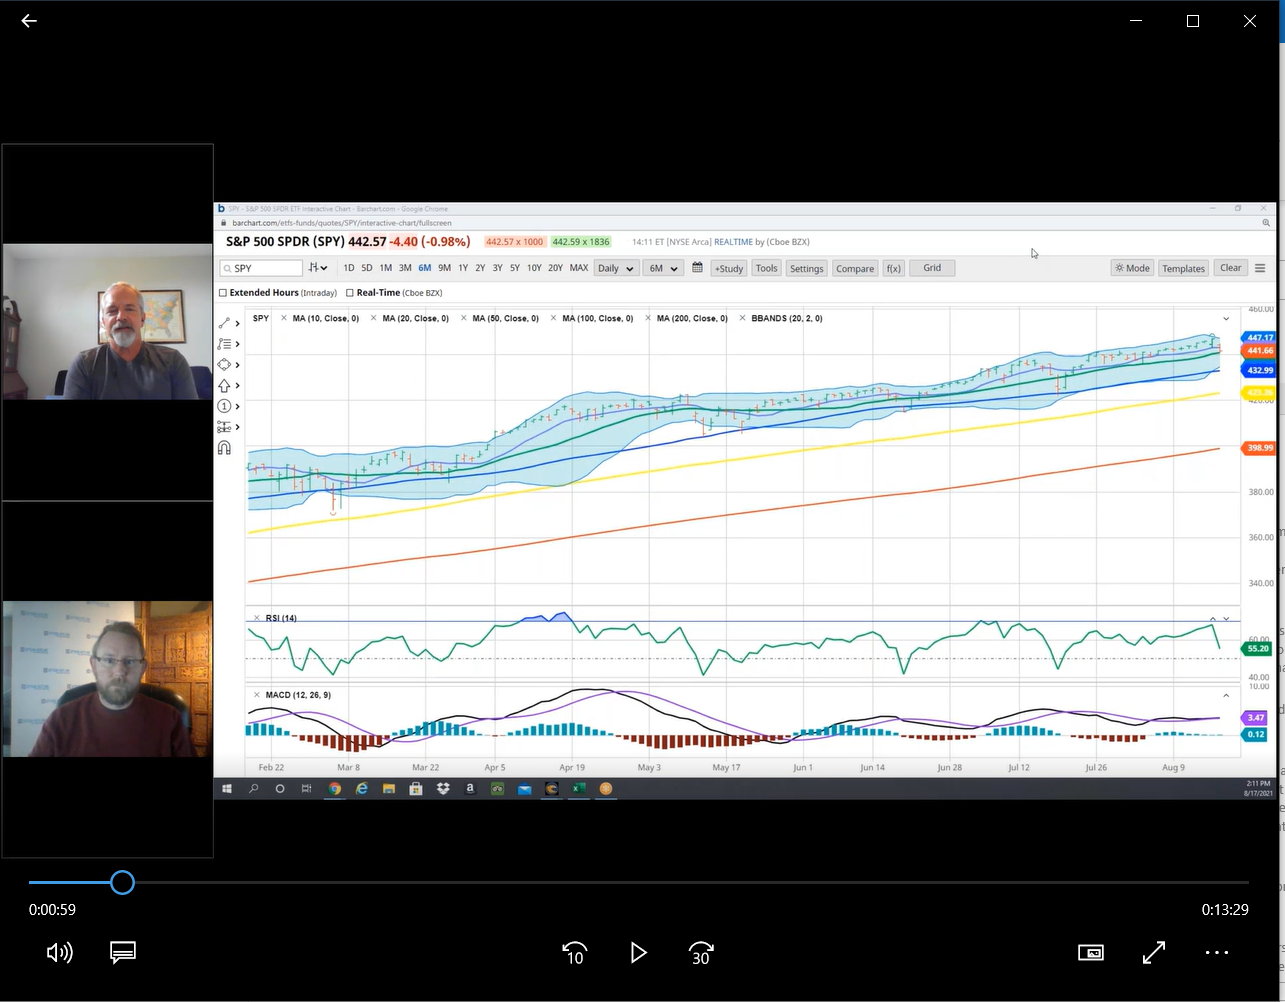Open the text annotation tool
Screen dimensions: 1285x1002
pos(224,344)
